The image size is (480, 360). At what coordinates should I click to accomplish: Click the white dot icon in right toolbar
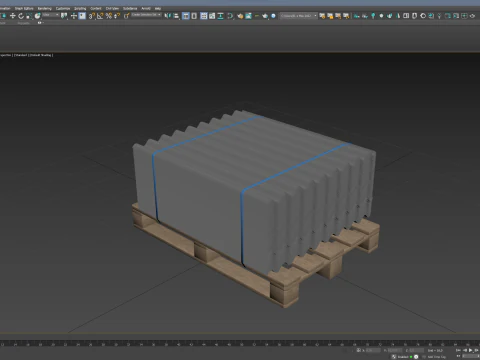381,16
